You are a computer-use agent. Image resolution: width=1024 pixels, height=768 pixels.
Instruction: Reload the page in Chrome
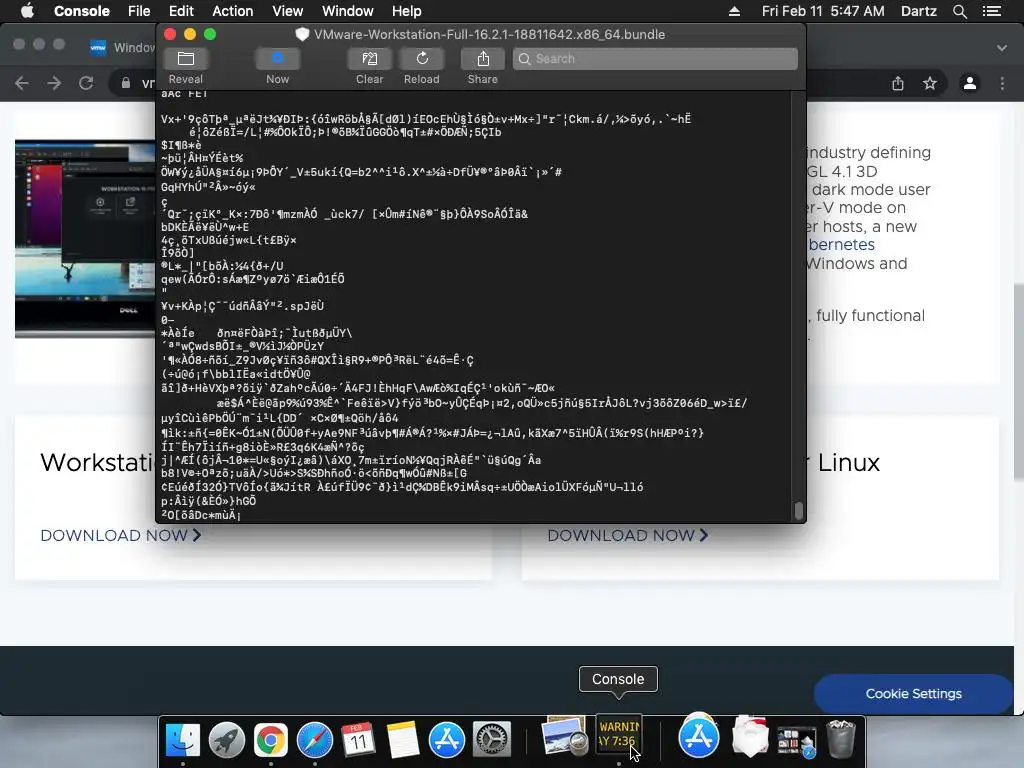point(86,83)
